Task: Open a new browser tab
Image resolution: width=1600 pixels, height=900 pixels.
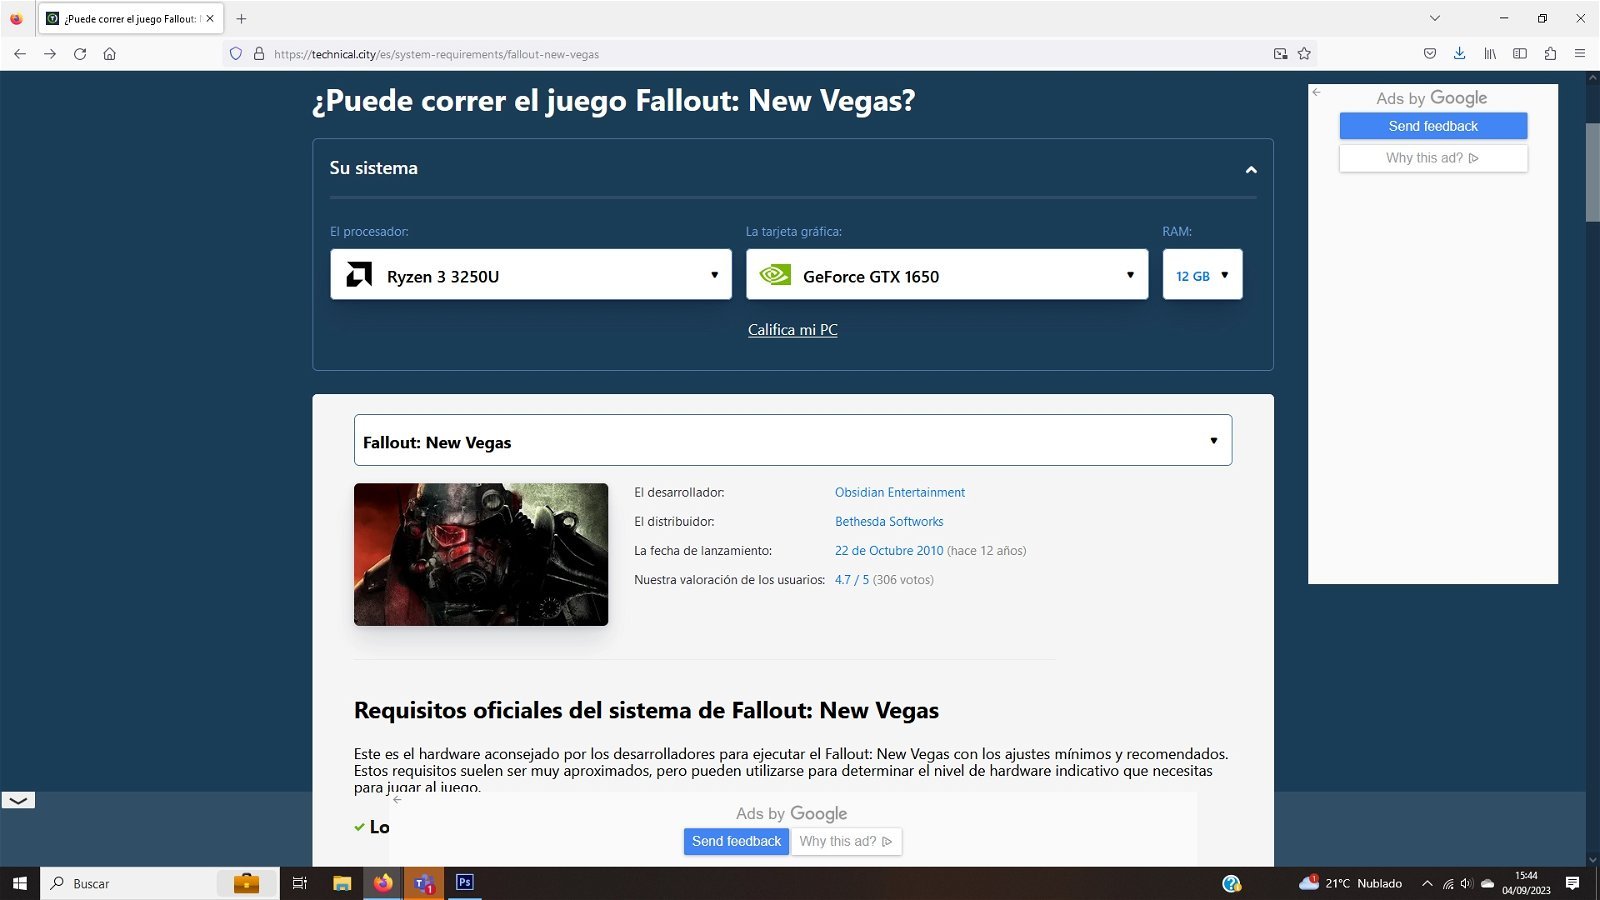Action: tap(241, 19)
